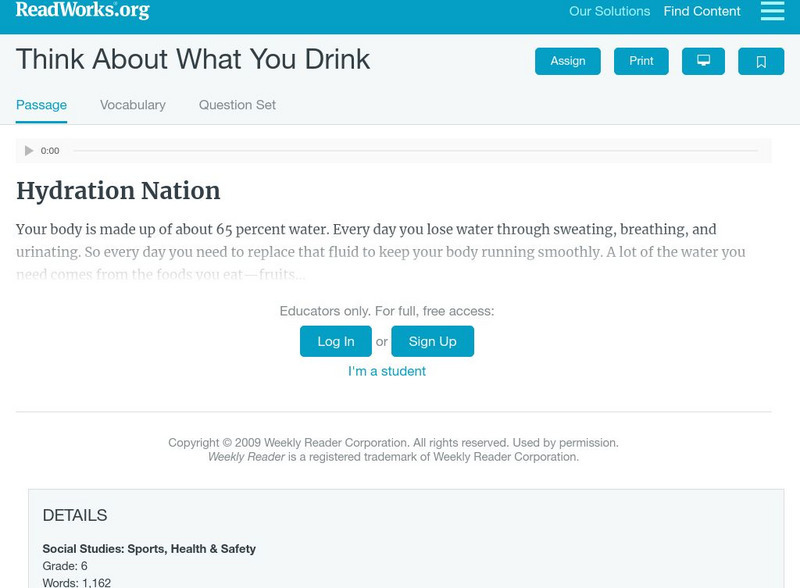Click the Print button
Viewport: 800px width, 588px height.
(641, 61)
